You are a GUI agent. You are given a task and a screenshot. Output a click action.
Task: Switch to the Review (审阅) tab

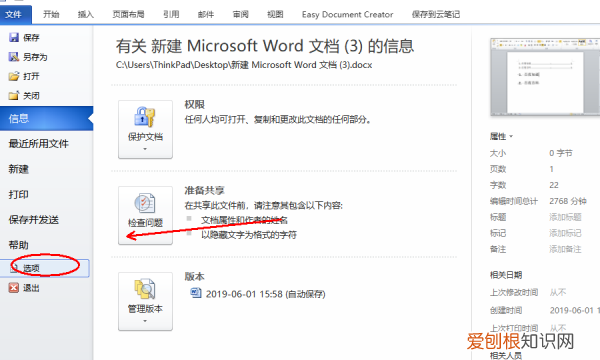pos(241,15)
